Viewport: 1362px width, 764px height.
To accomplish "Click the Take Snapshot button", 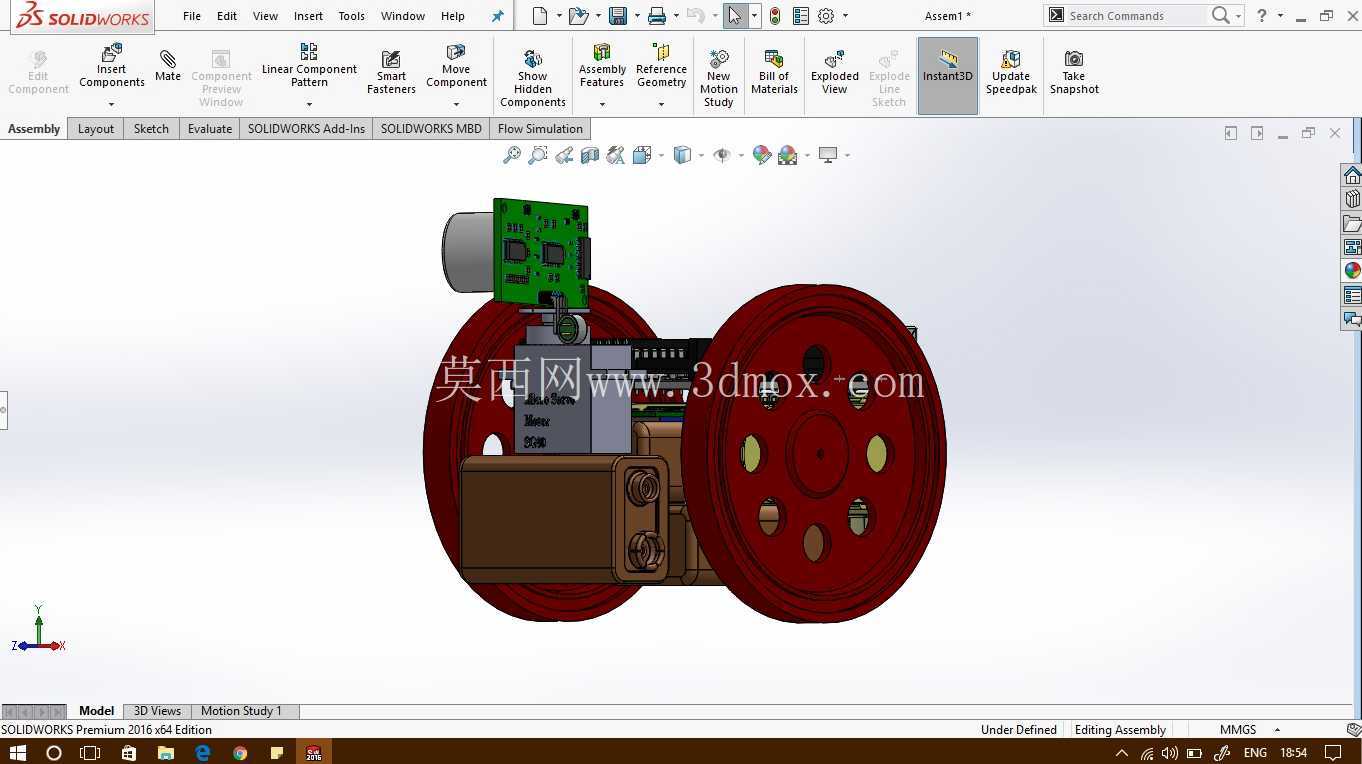I will [1074, 72].
